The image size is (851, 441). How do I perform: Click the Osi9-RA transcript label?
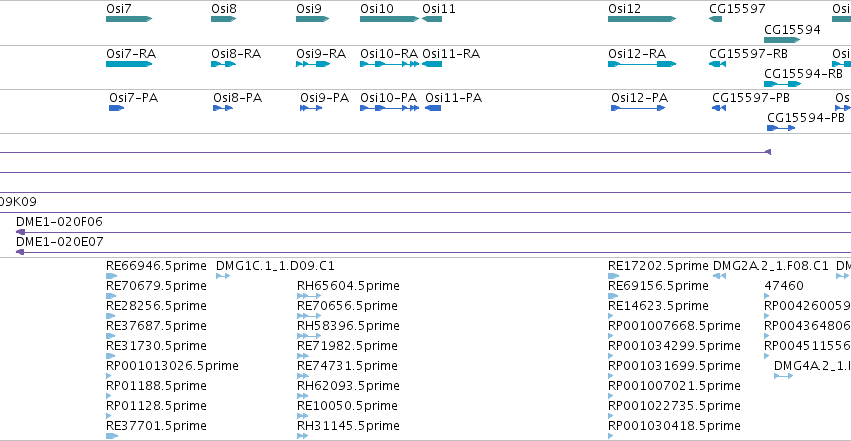coord(321,54)
